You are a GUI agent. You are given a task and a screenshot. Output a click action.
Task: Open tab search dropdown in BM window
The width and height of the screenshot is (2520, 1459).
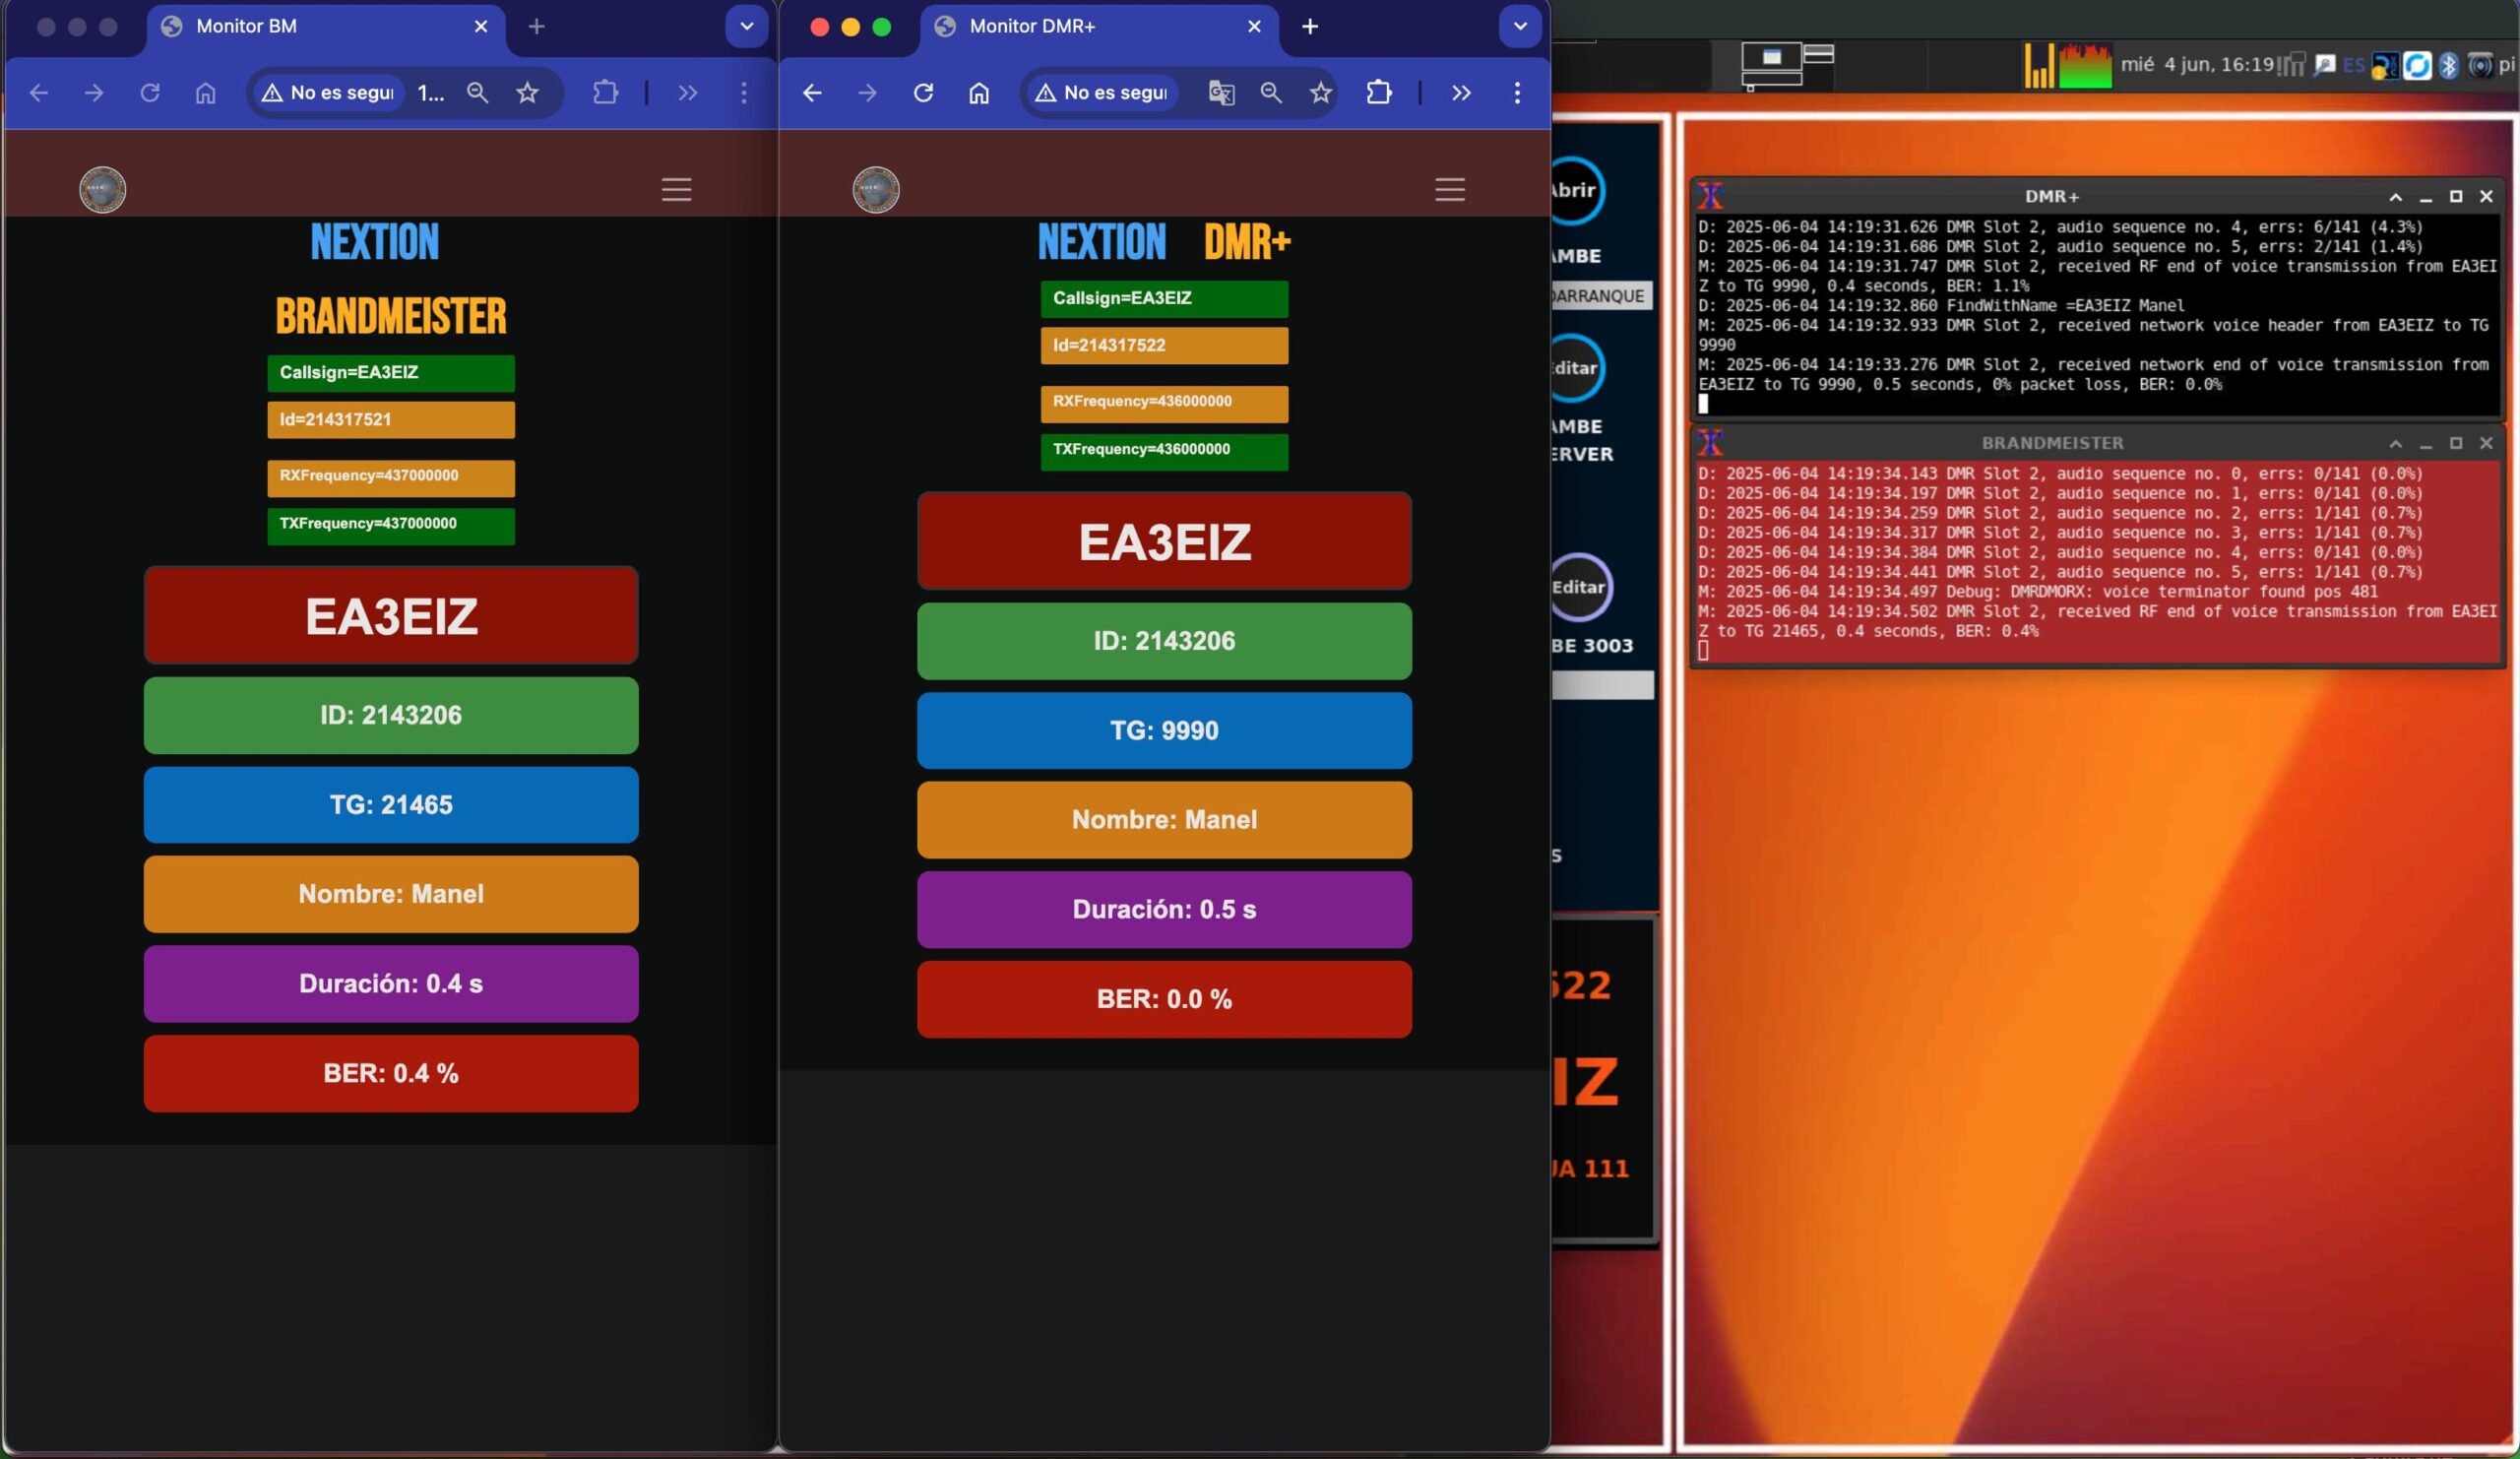point(746,26)
